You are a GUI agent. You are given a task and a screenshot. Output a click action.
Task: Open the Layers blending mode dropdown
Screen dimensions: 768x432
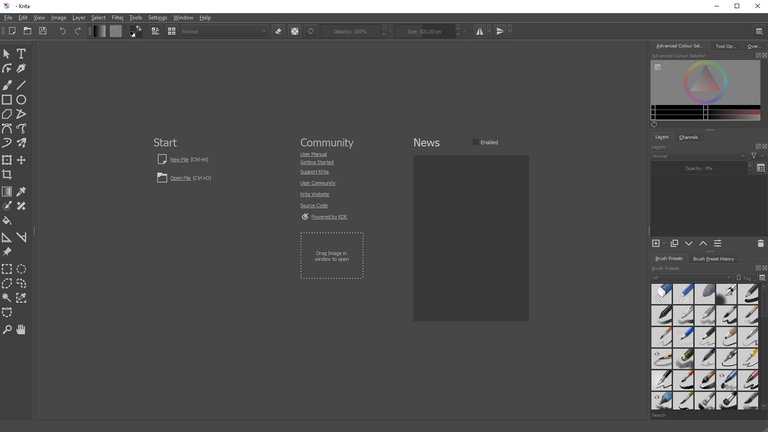(698, 156)
